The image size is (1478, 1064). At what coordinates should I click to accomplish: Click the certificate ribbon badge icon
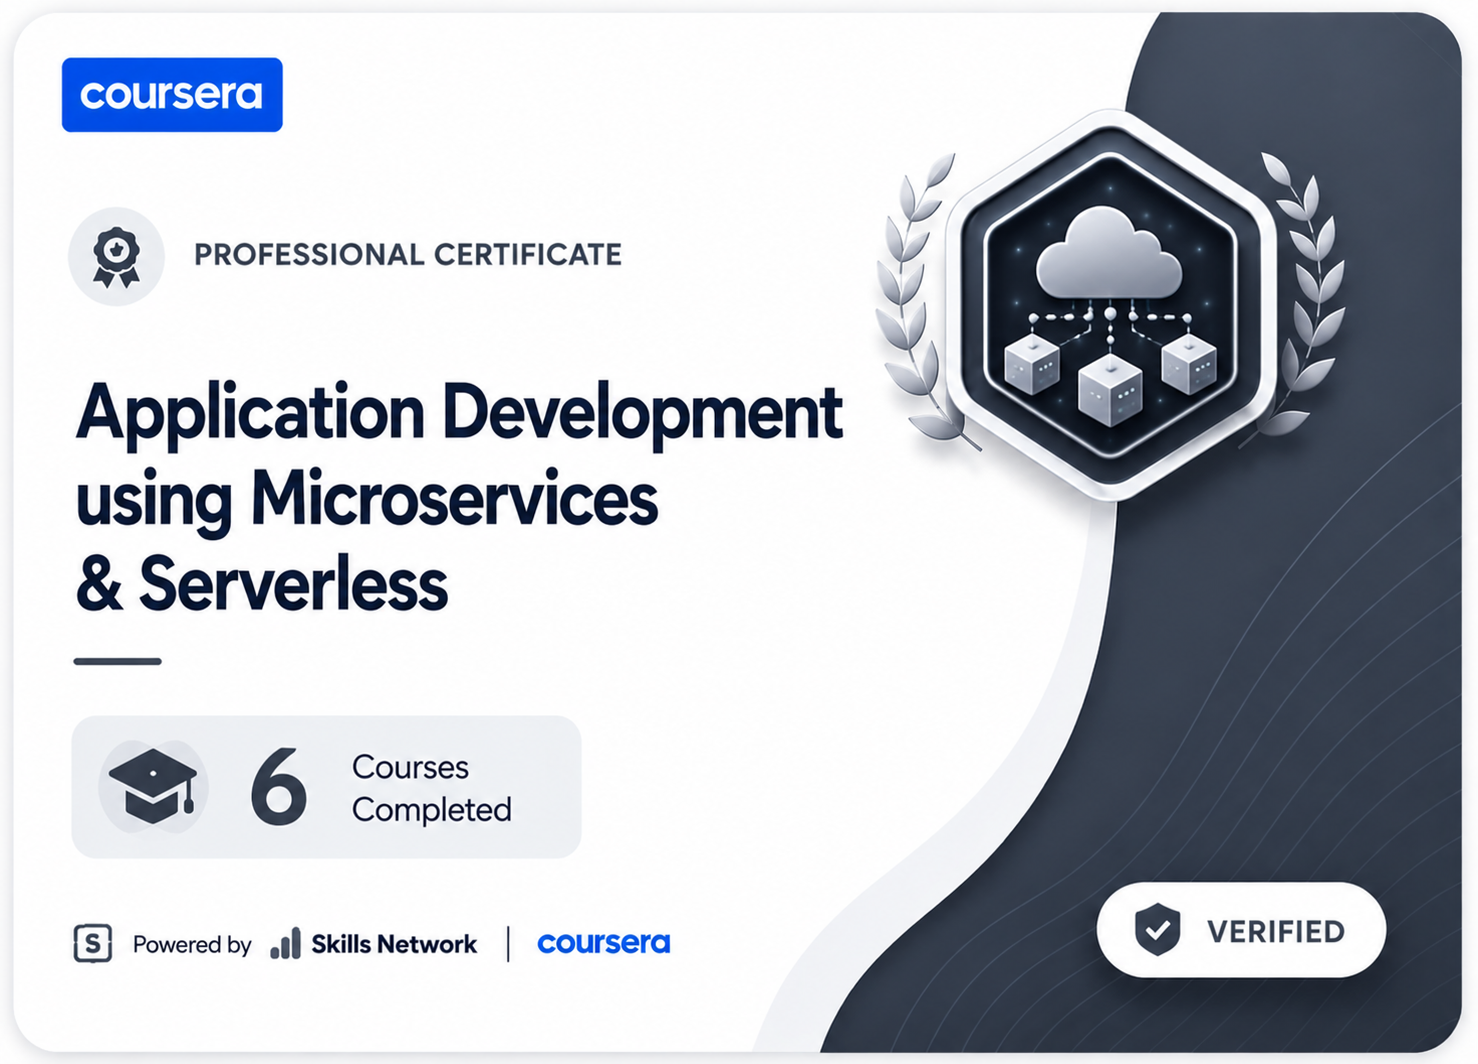[x=117, y=257]
